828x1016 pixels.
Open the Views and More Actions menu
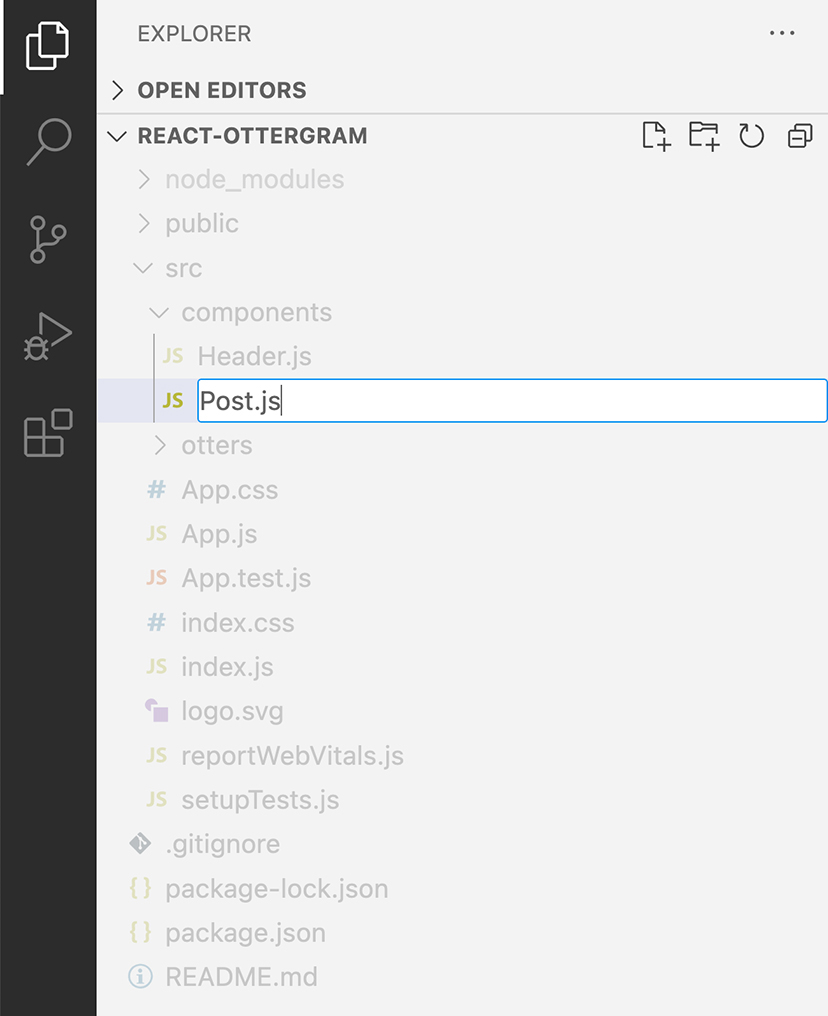(x=782, y=33)
